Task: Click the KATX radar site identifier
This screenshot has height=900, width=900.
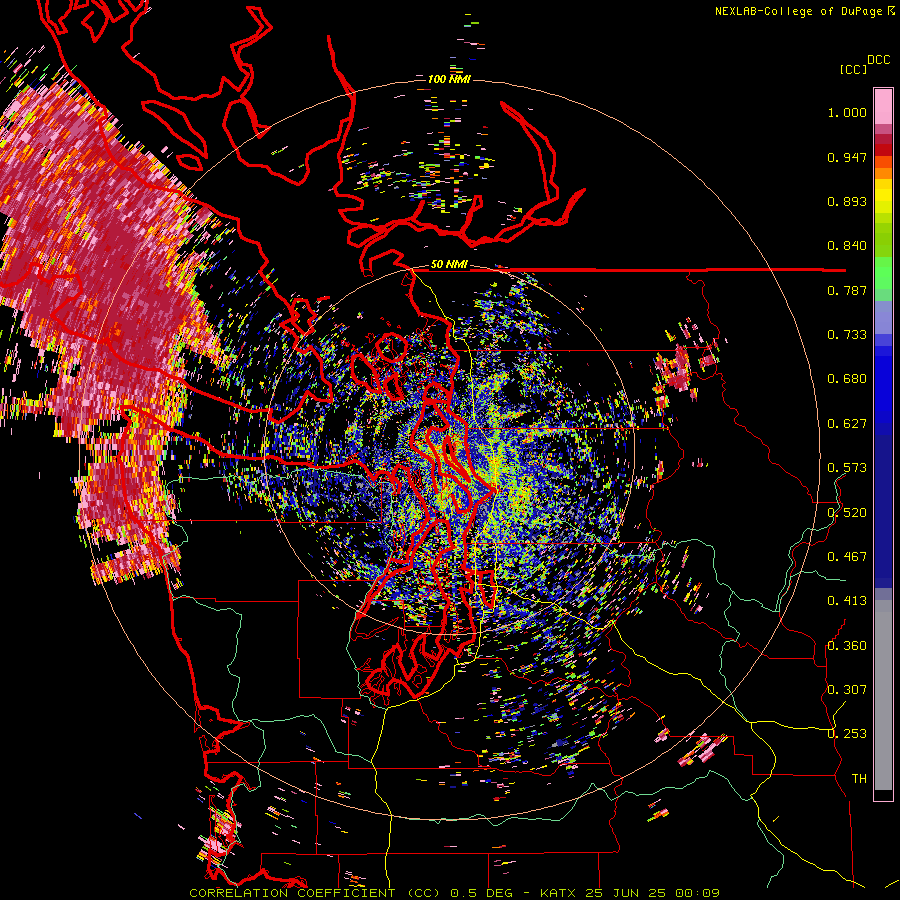Action: tap(557, 893)
